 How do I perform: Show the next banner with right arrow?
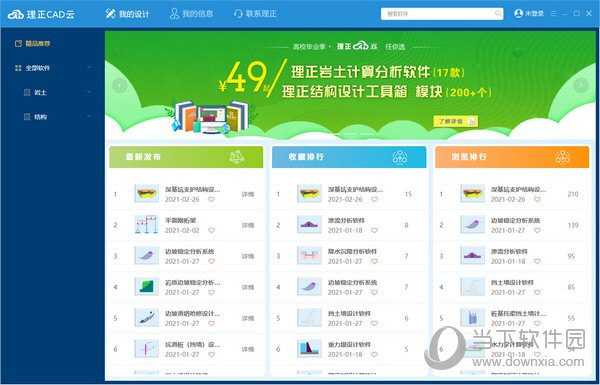click(580, 85)
